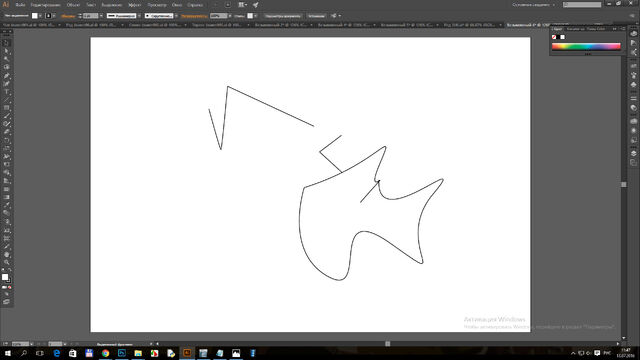Open the brush definition dropdown

[x=176, y=16]
